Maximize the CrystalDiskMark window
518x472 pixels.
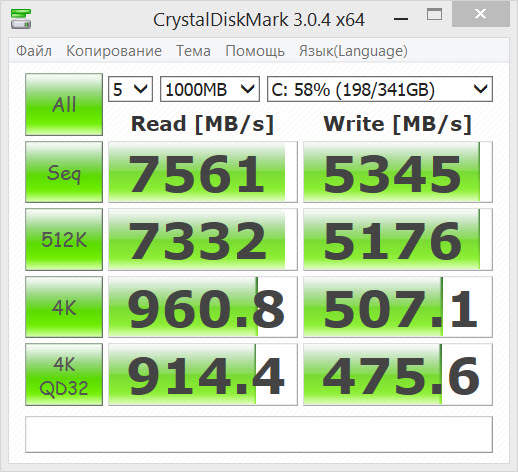[x=434, y=15]
